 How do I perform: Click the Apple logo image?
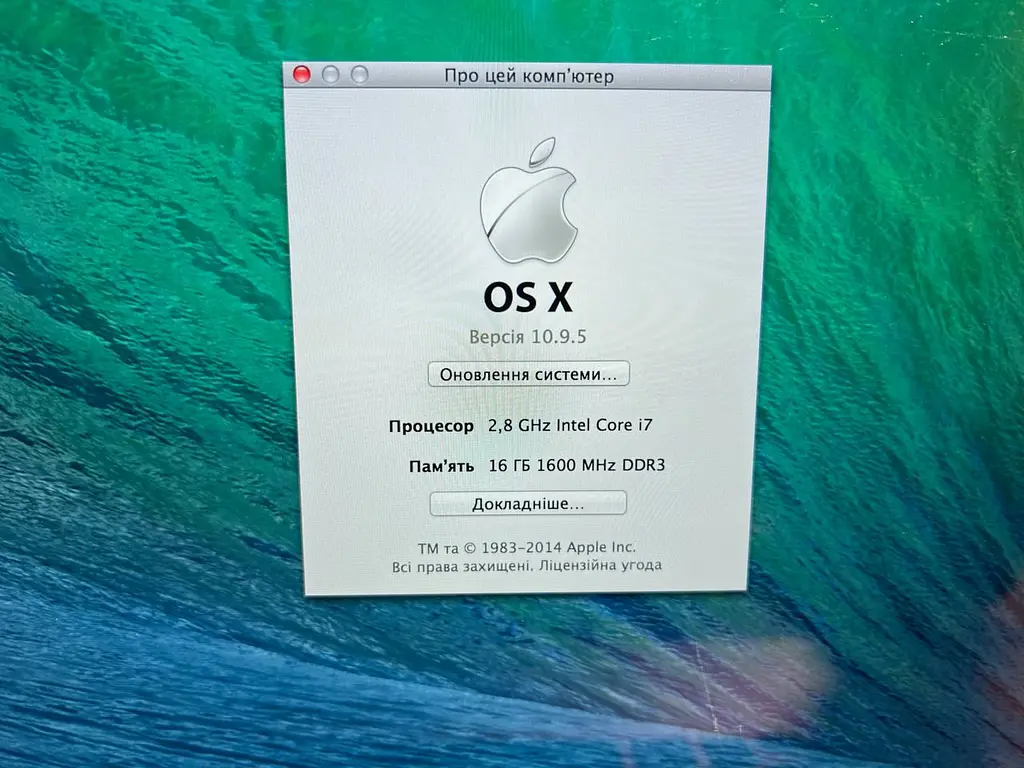coord(528,200)
